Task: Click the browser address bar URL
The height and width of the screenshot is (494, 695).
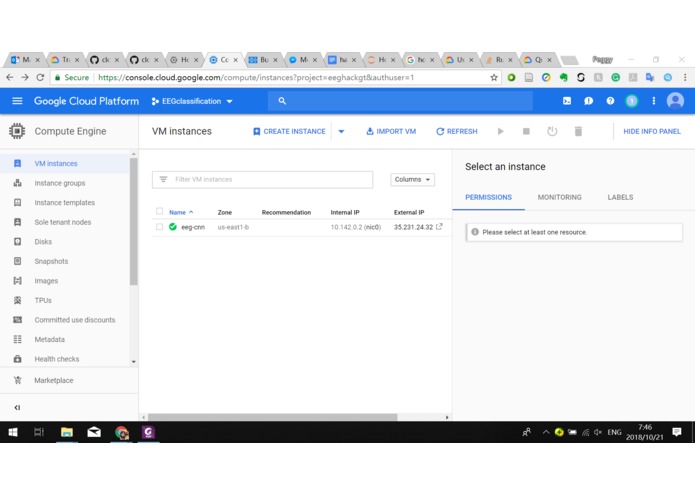Action: [256, 78]
